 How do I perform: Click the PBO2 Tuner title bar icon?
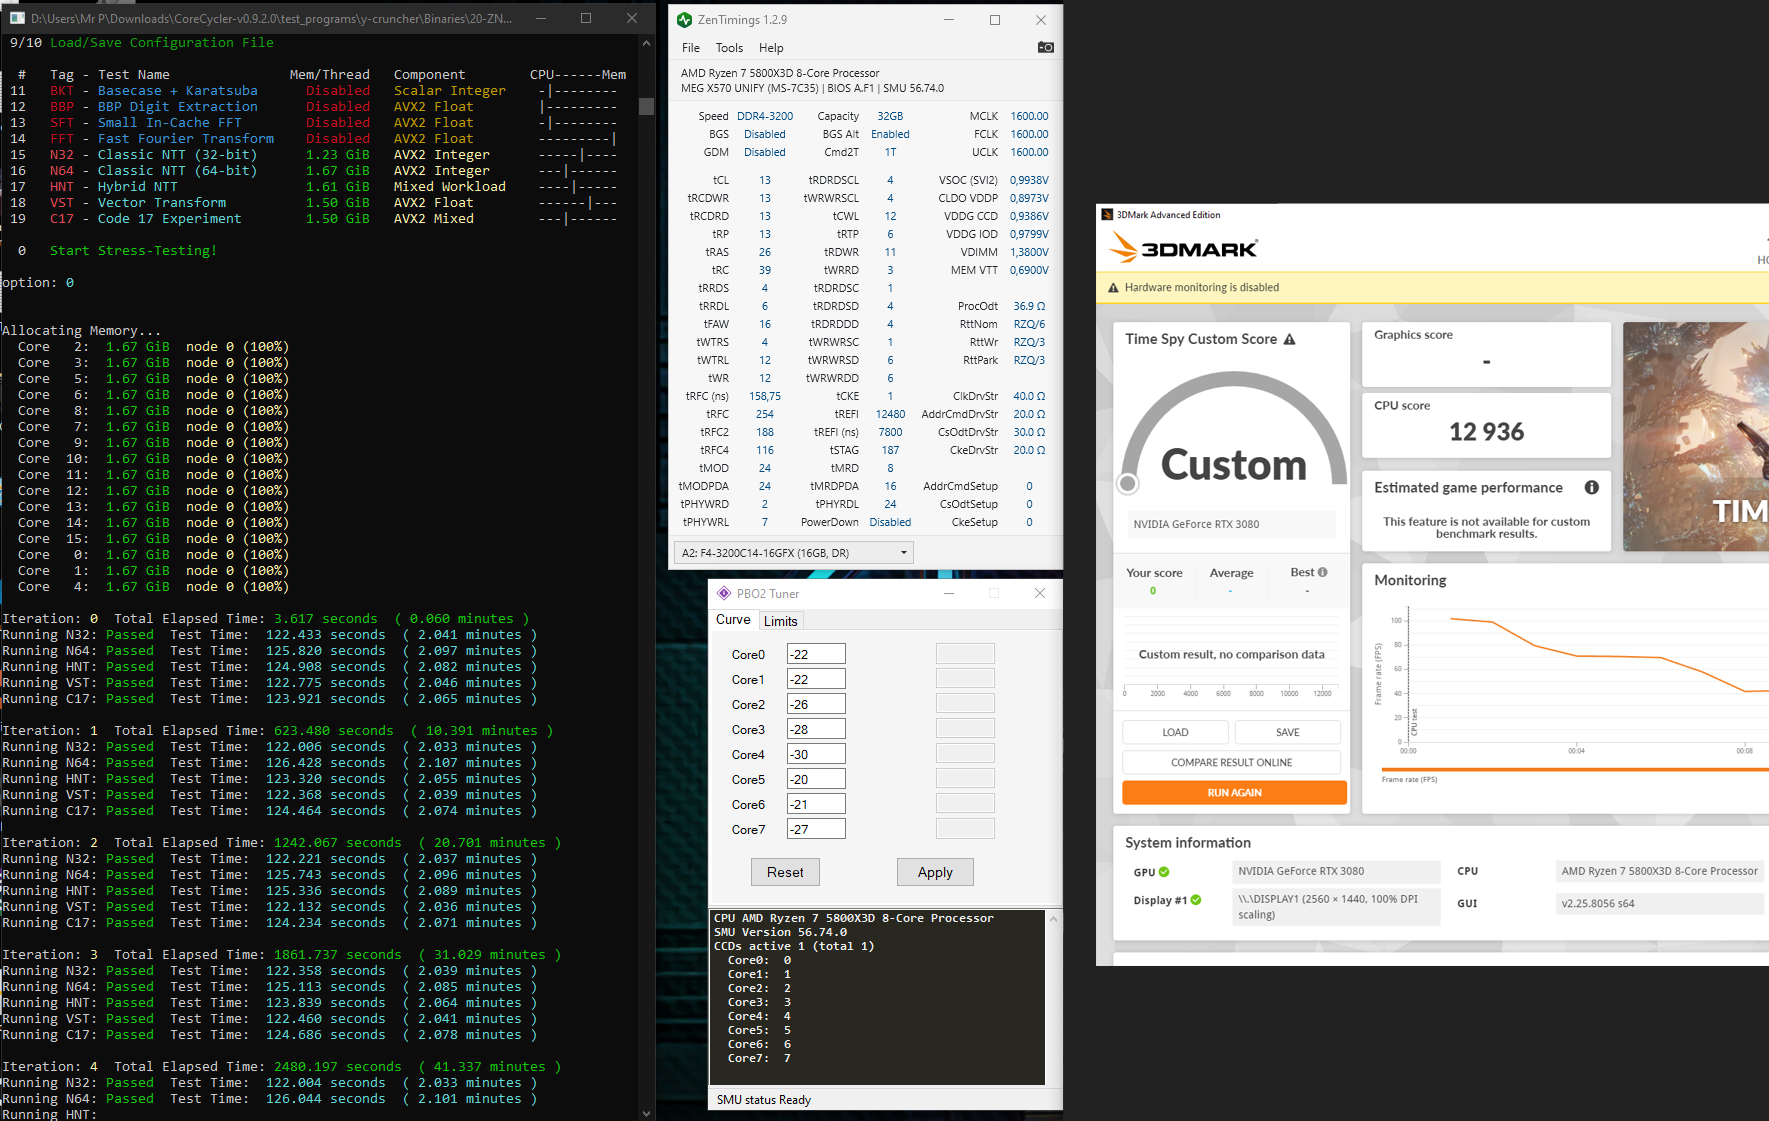(724, 593)
